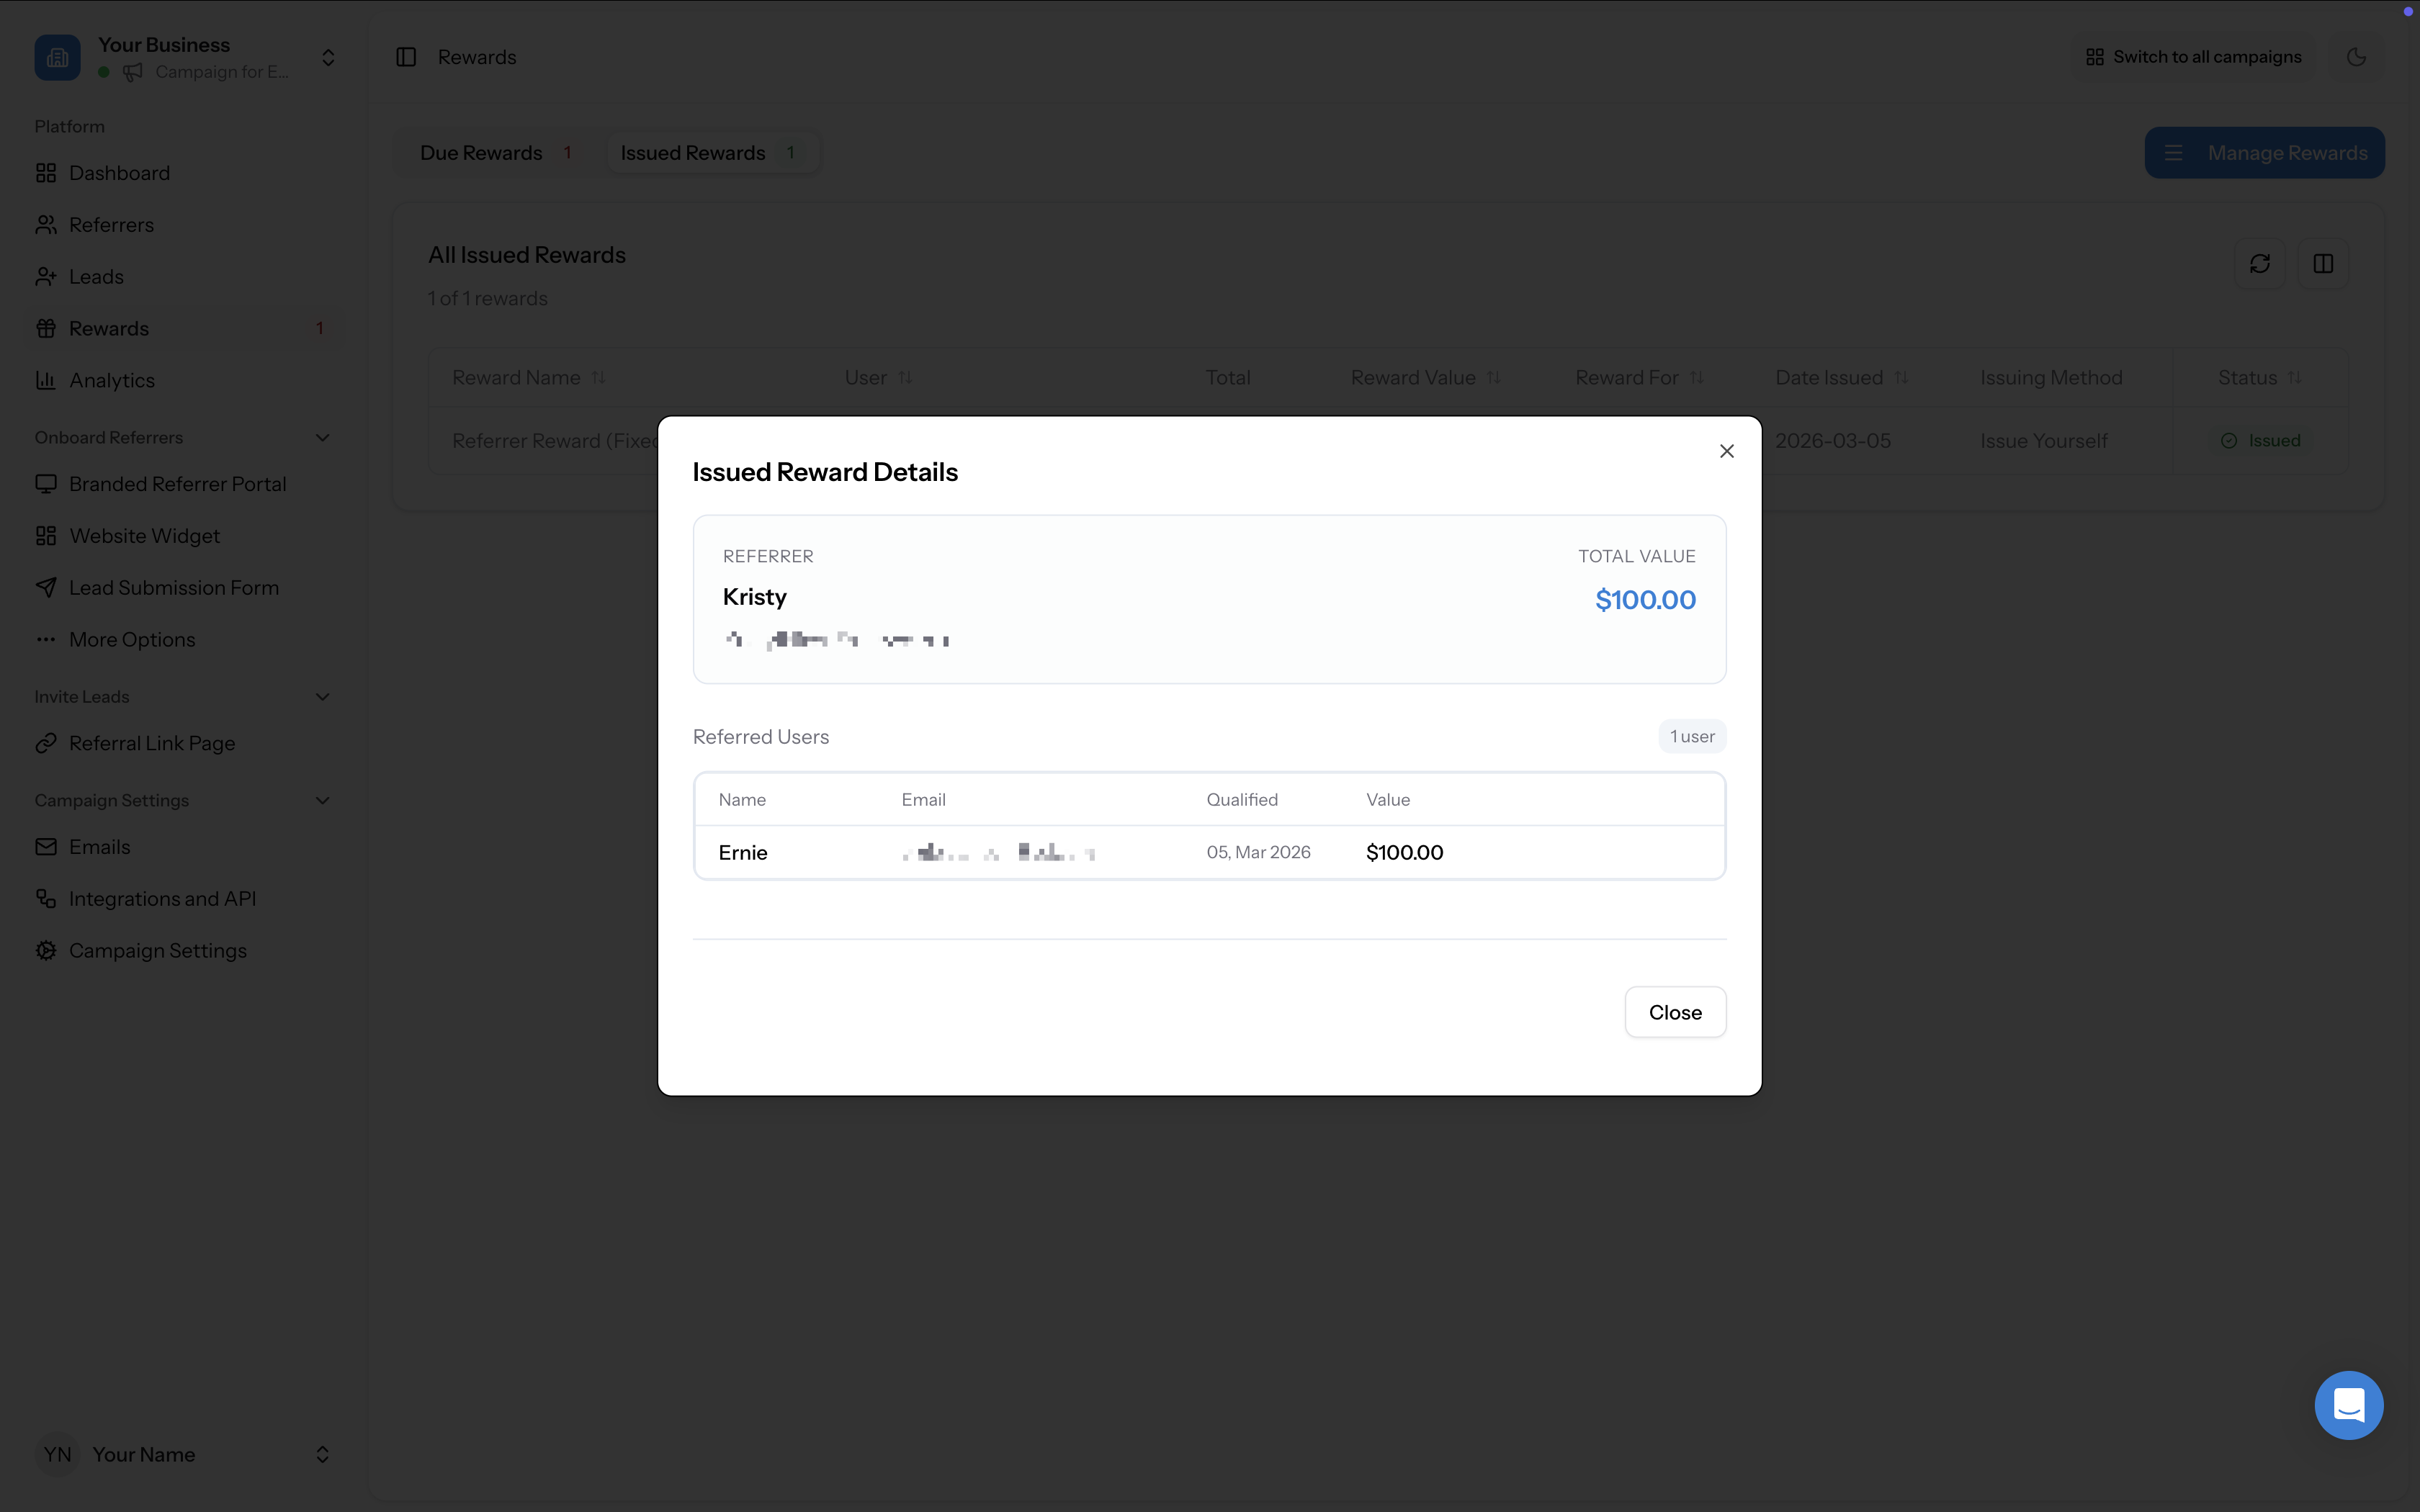This screenshot has width=2420, height=1512.
Task: Open the Lead Submission Form section
Action: 174,587
